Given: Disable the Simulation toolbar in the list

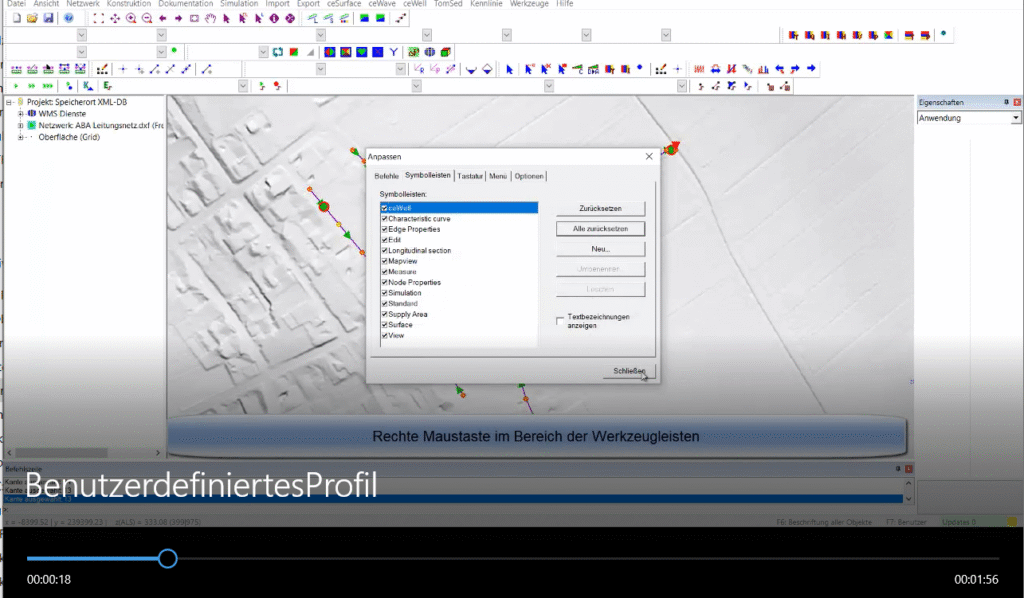Looking at the screenshot, I should [x=384, y=293].
